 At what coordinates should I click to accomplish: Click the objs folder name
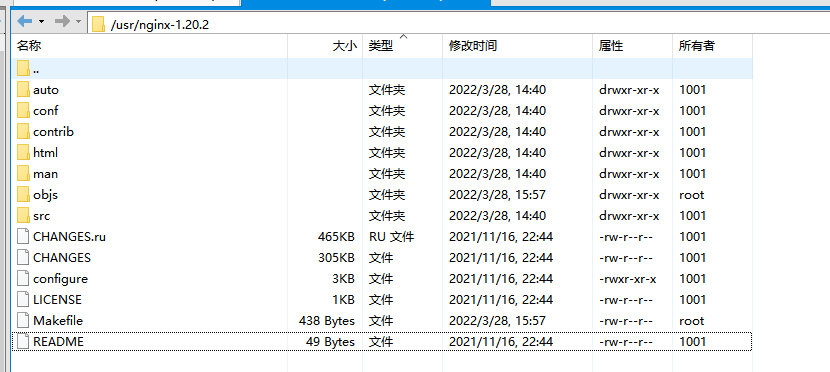(45, 195)
